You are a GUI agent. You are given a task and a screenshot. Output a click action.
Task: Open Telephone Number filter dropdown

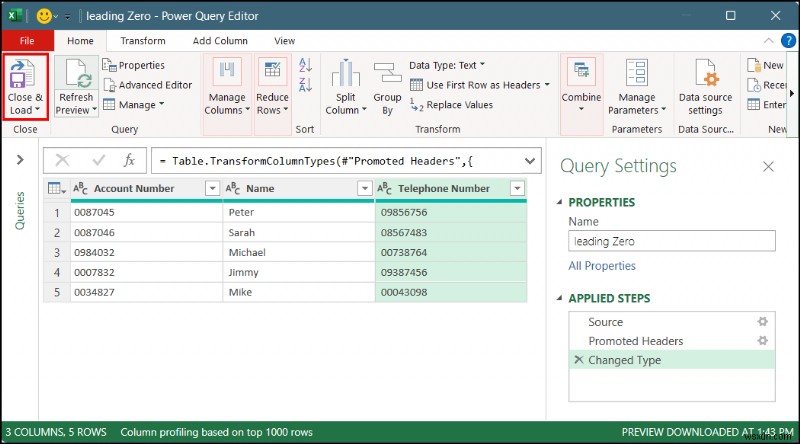click(x=517, y=189)
